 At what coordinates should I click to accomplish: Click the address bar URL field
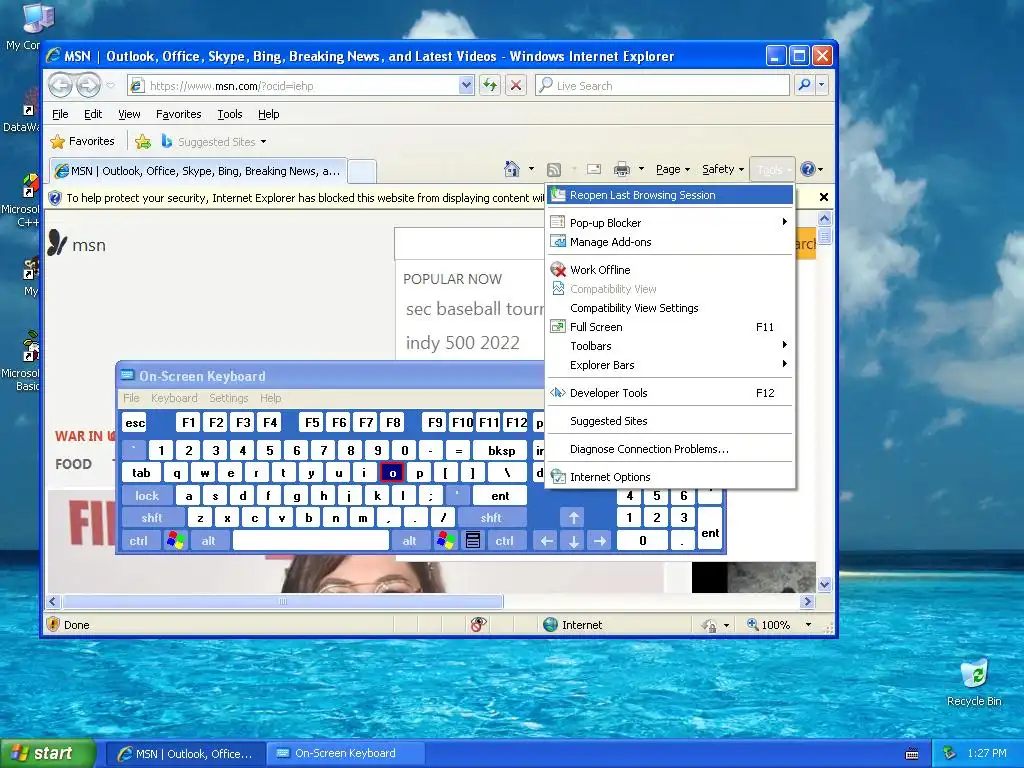point(294,86)
